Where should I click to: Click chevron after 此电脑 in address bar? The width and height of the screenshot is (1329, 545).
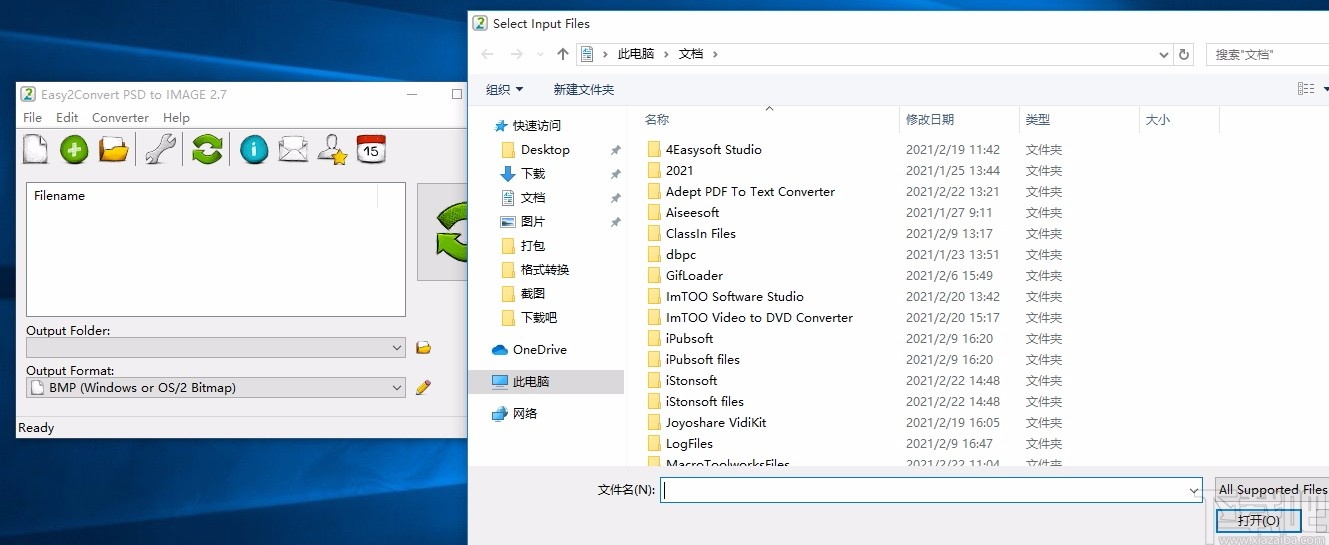[x=666, y=54]
